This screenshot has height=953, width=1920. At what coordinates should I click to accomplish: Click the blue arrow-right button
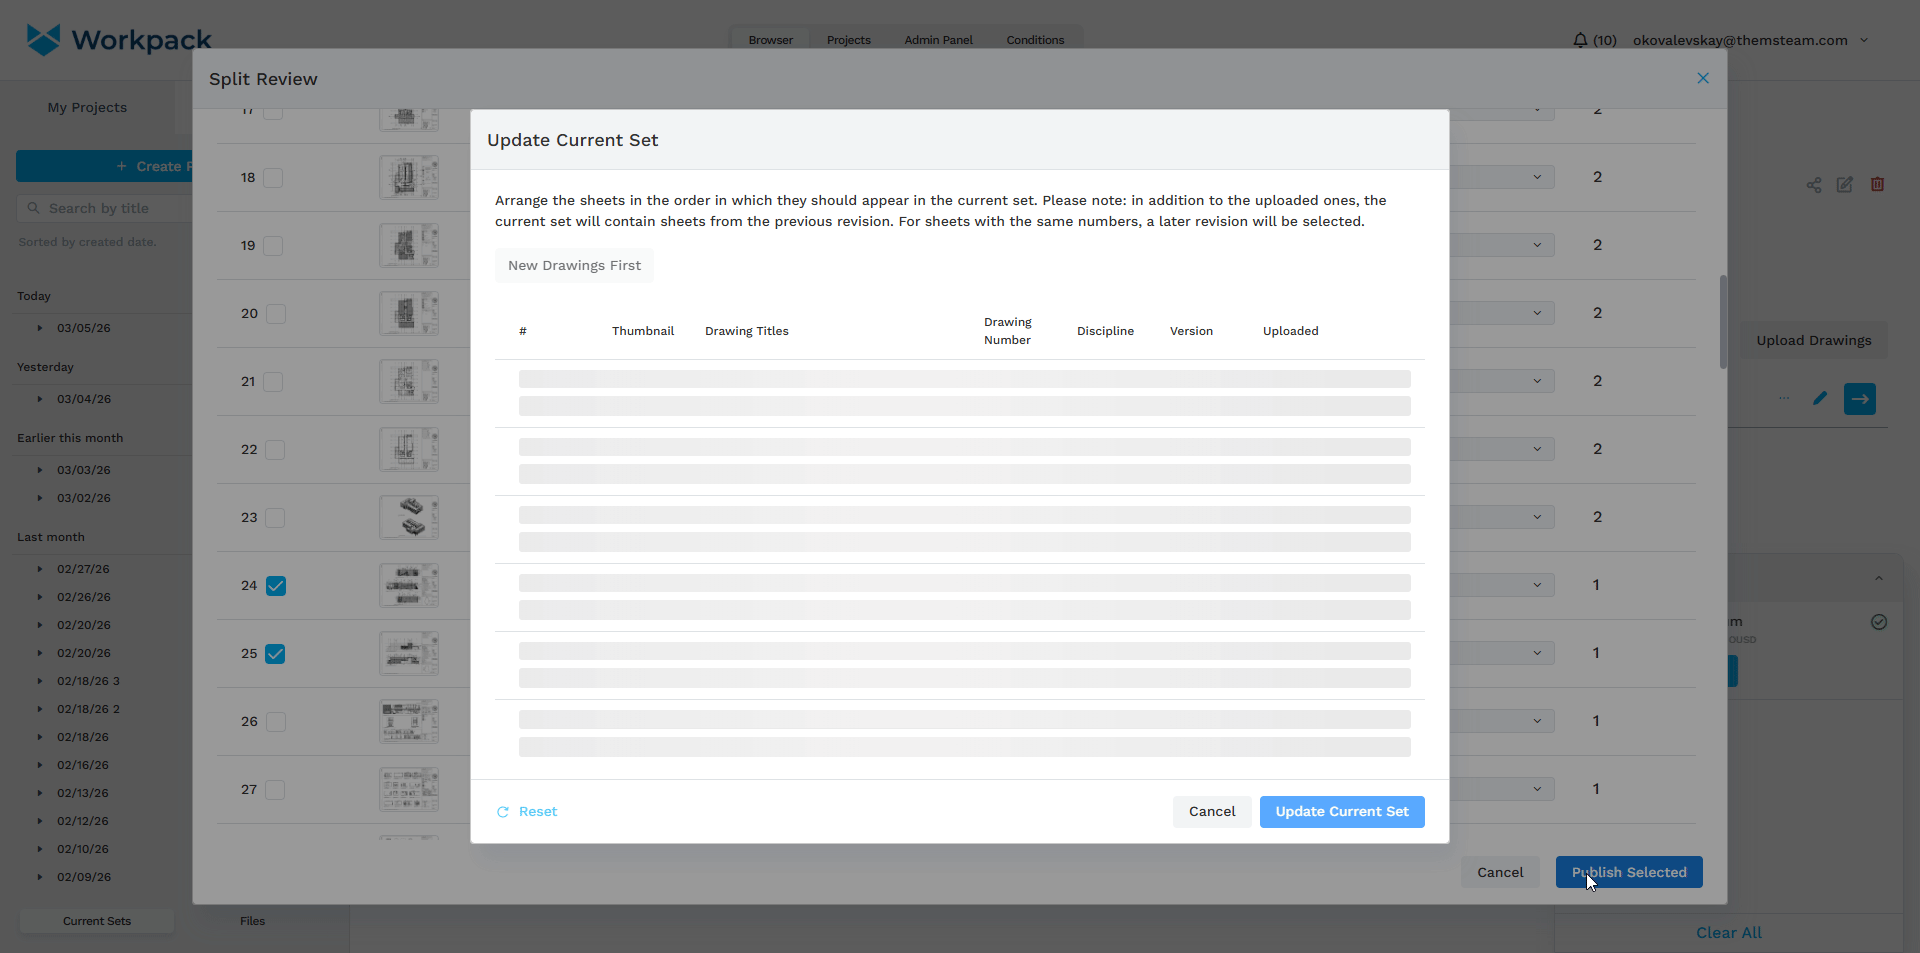coord(1859,399)
